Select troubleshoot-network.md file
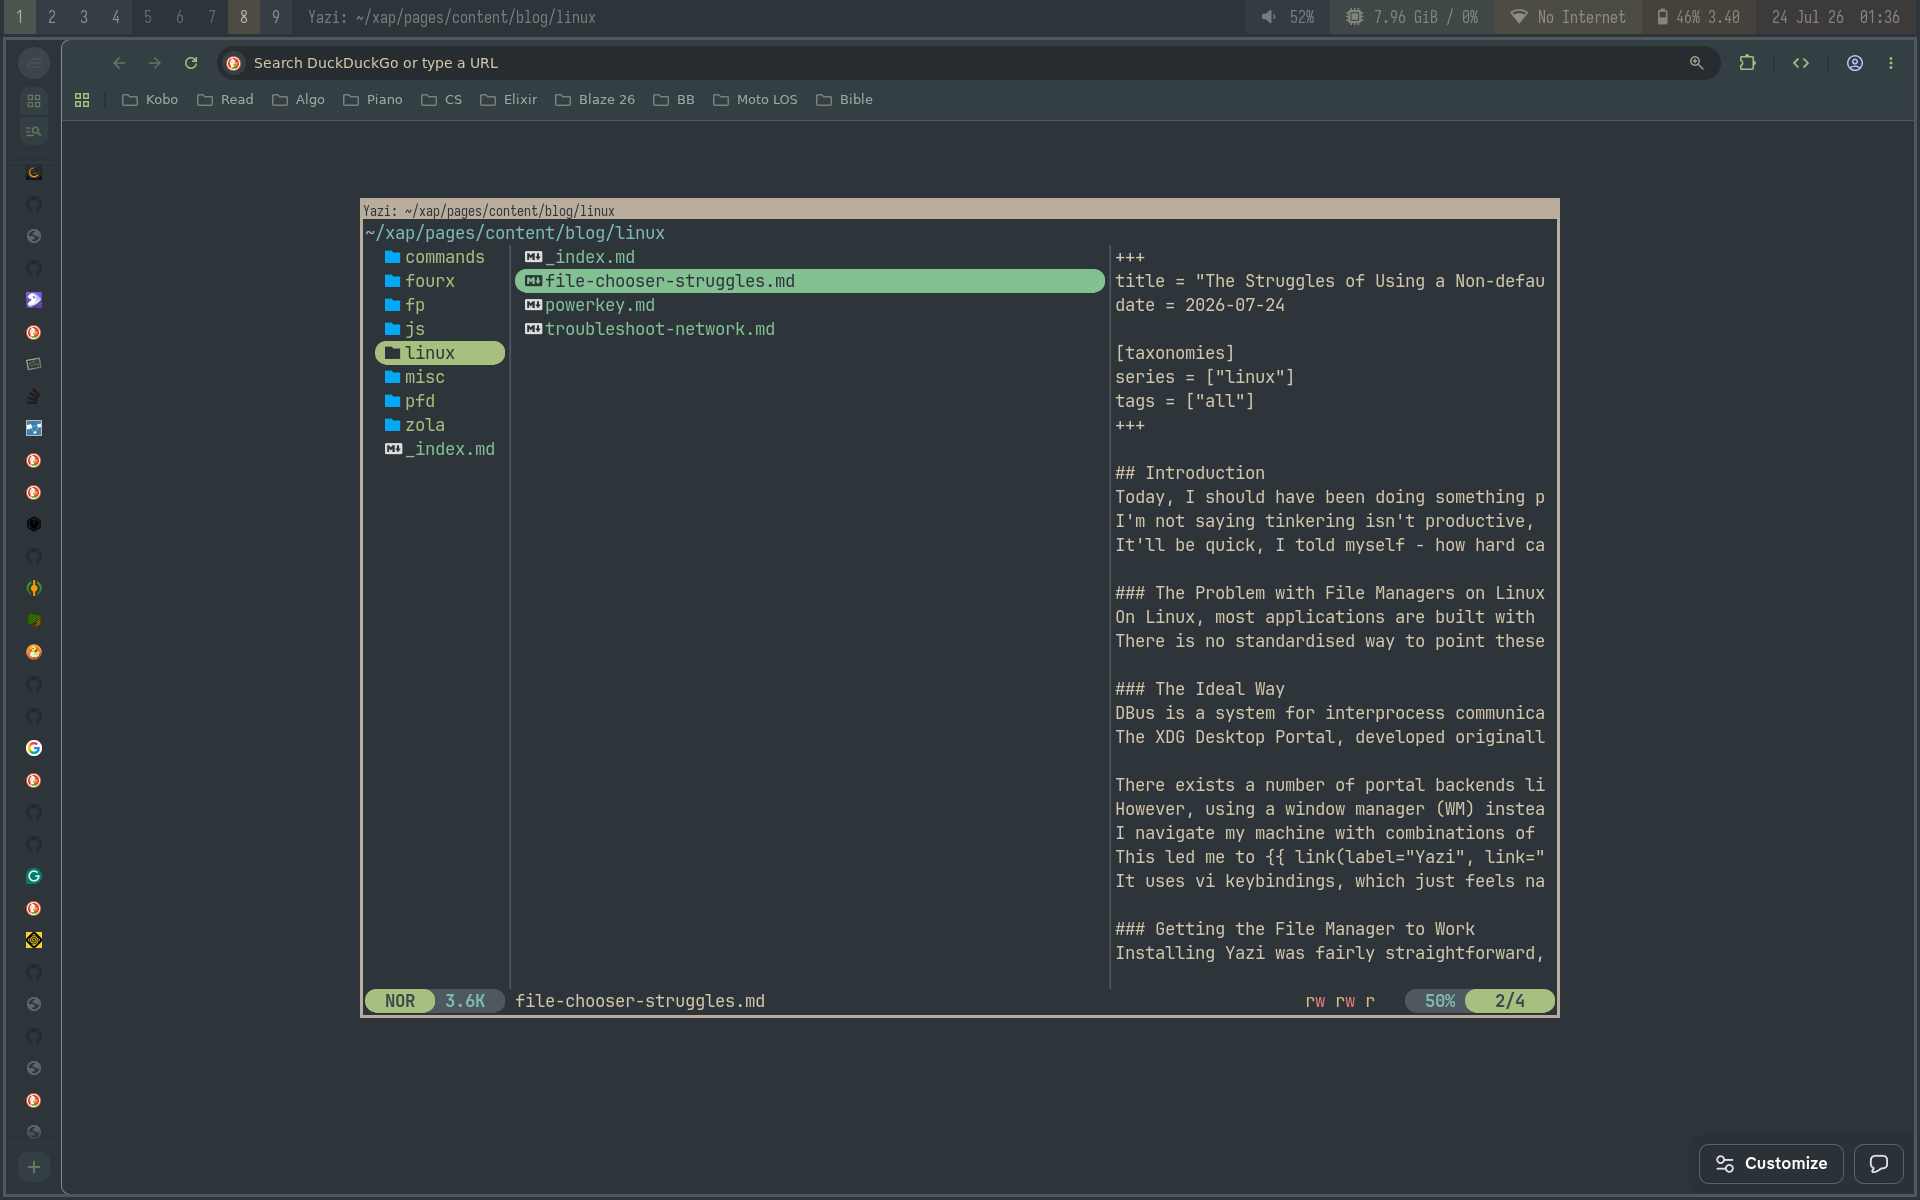This screenshot has height=1200, width=1920. pos(810,329)
